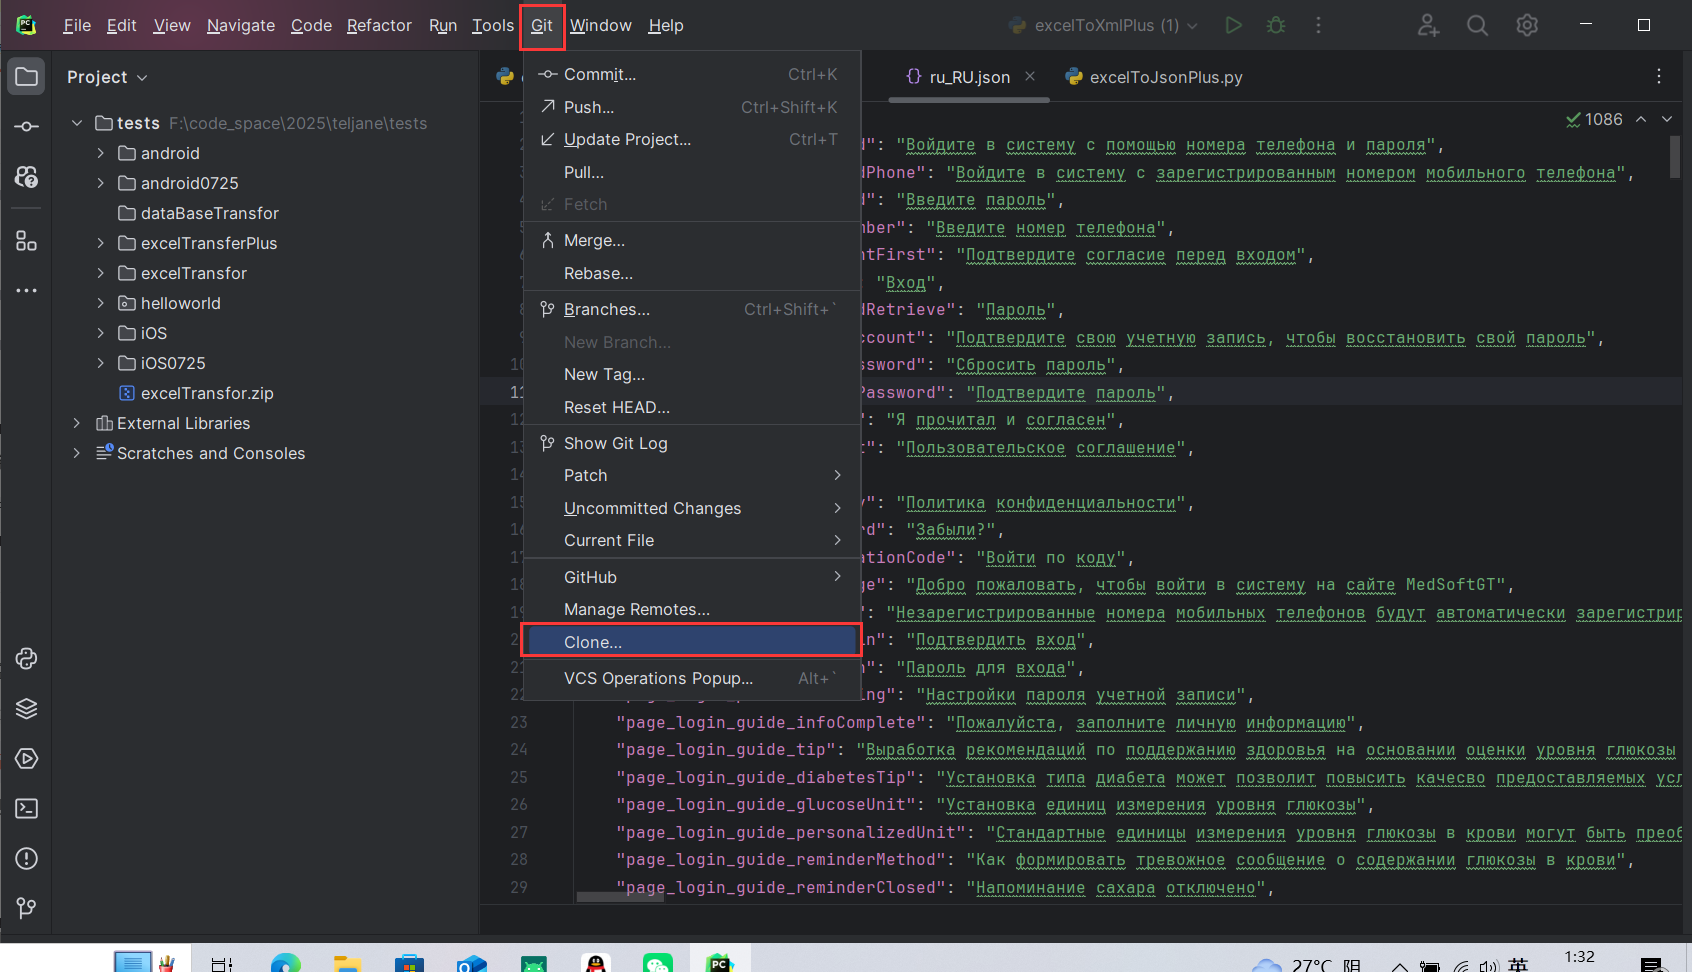Viewport: 1692px width, 972px height.
Task: Open the Services tool window
Action: 27,758
